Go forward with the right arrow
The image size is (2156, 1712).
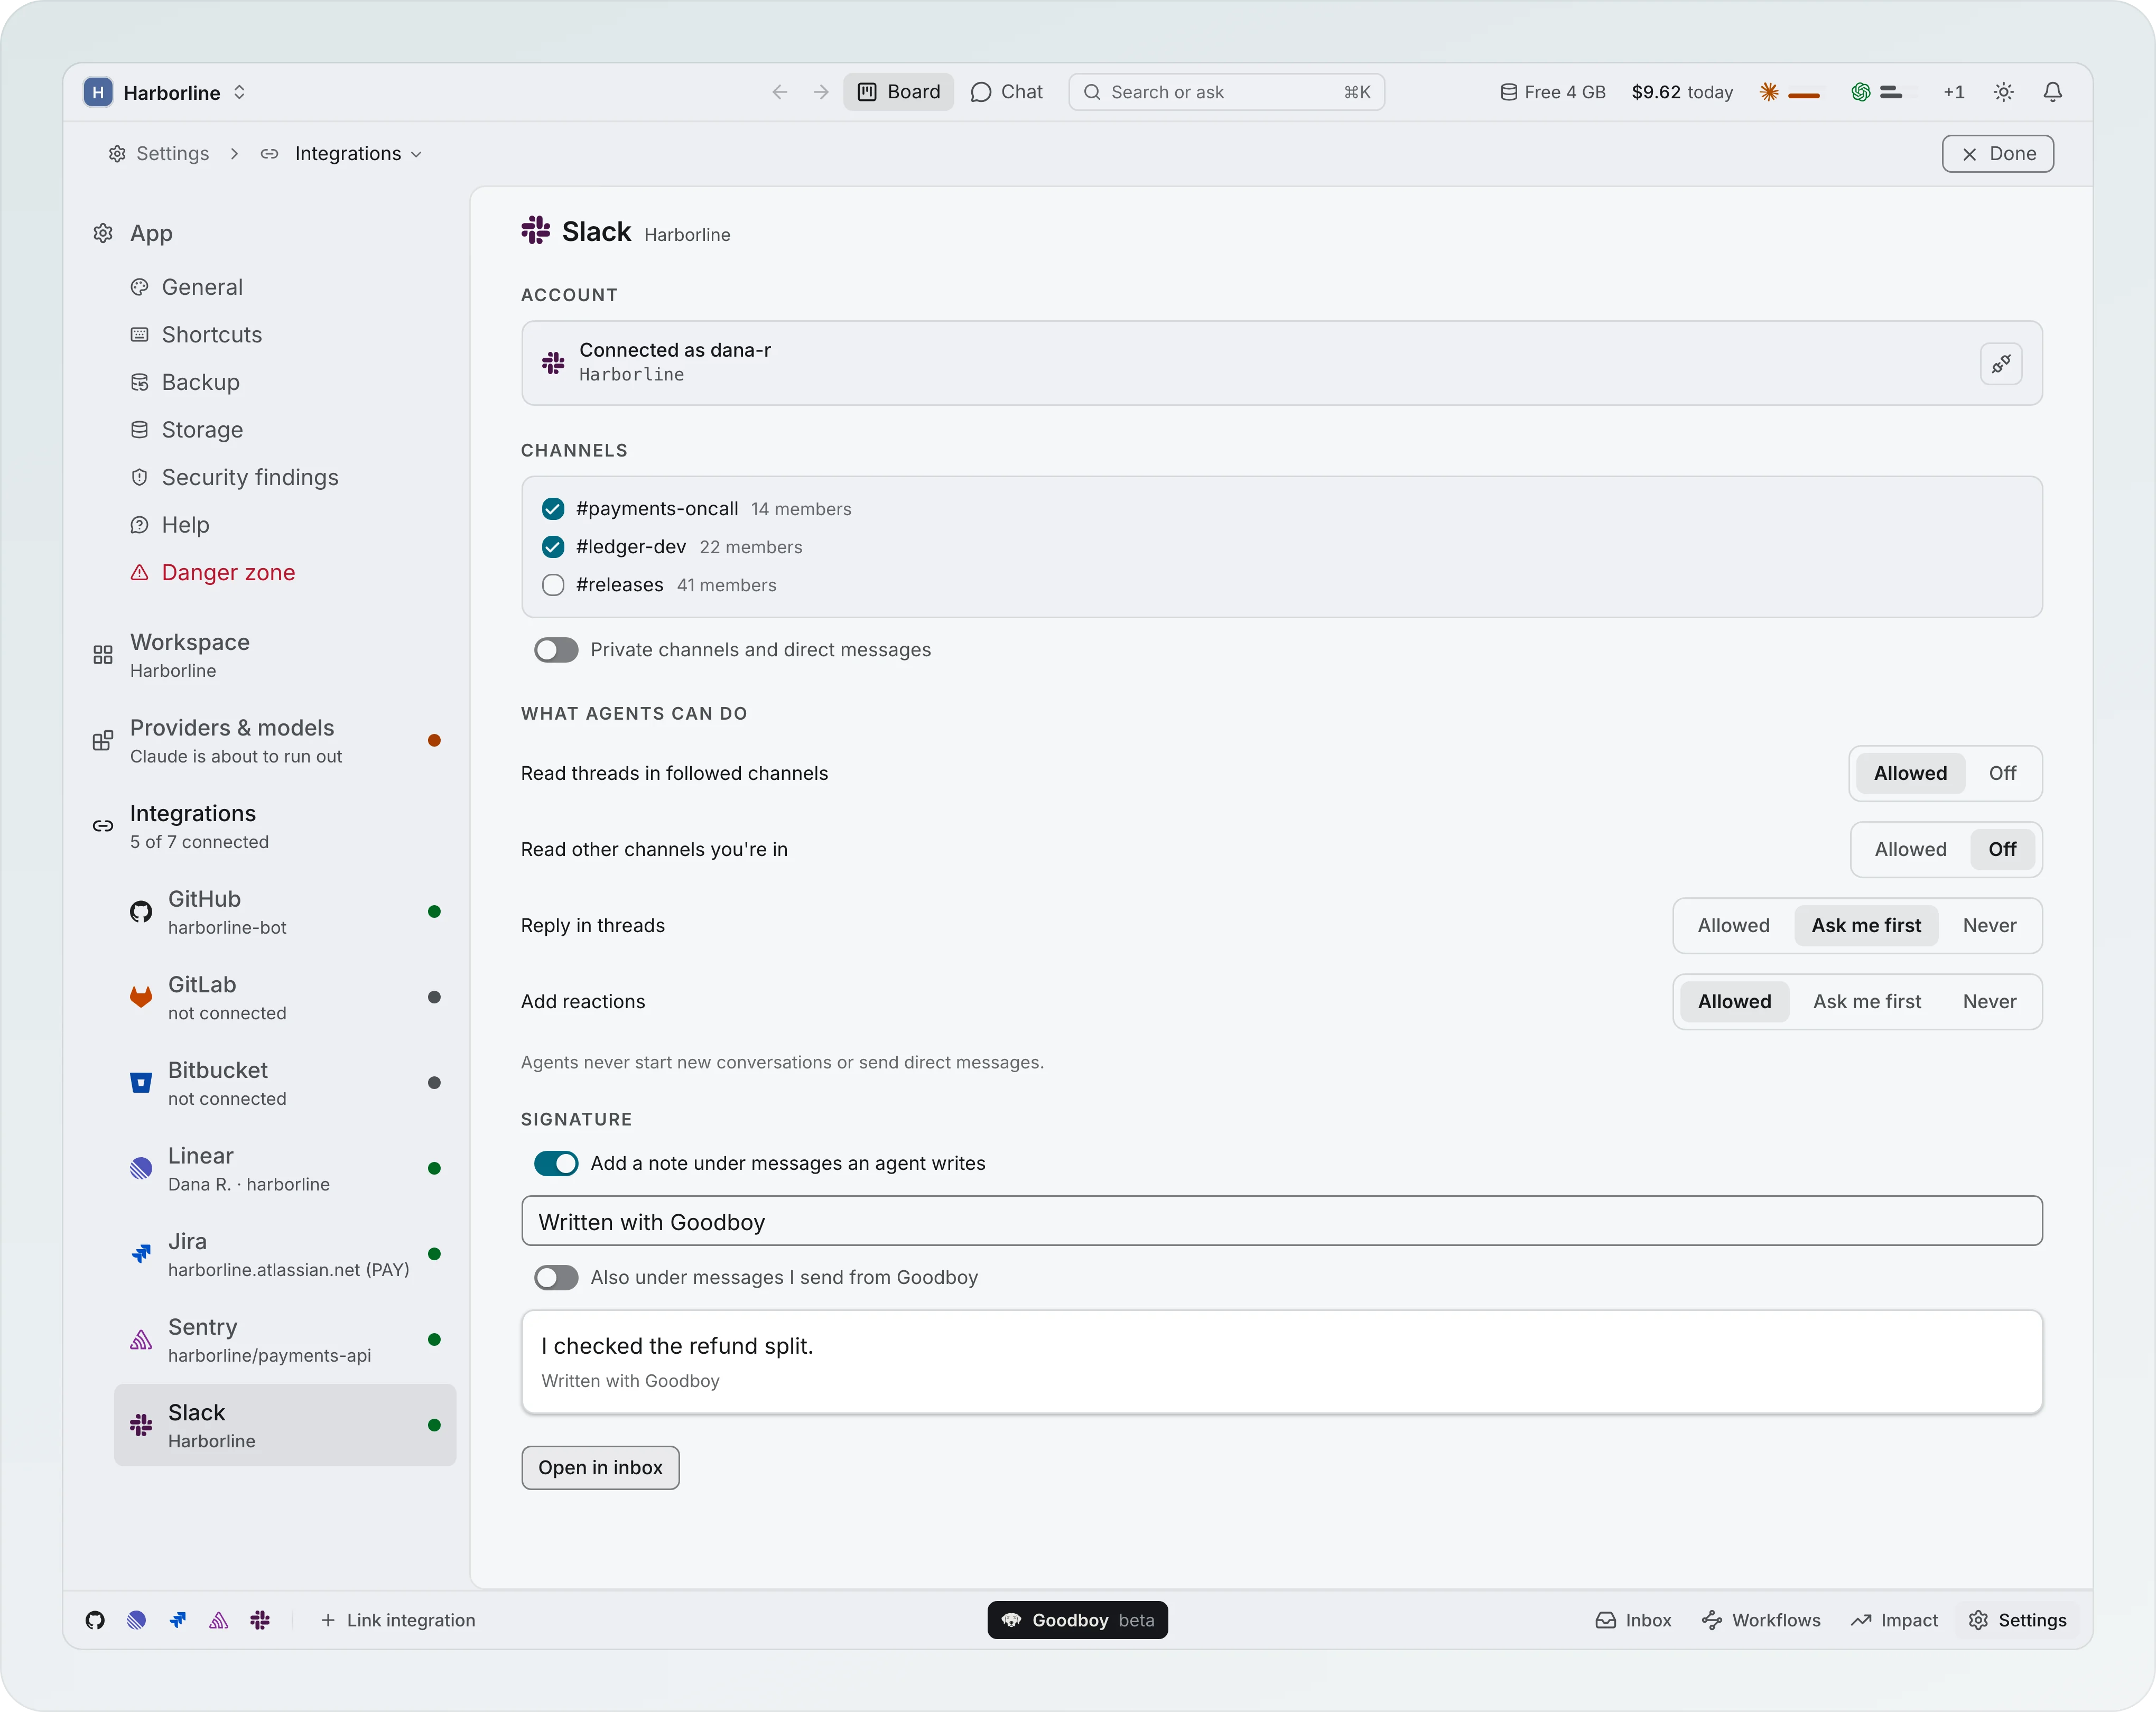821,92
